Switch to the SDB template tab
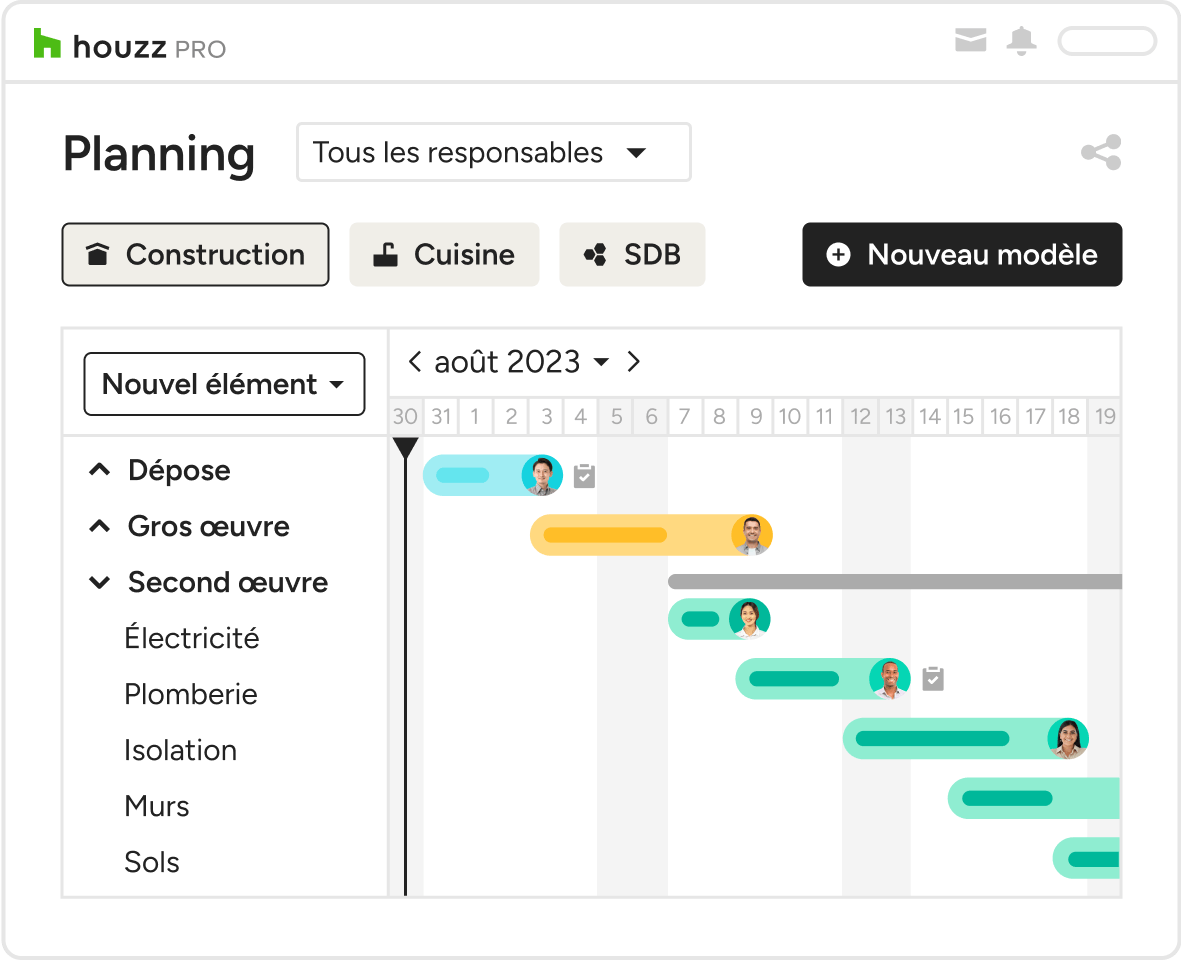The height and width of the screenshot is (960, 1181). coord(632,255)
